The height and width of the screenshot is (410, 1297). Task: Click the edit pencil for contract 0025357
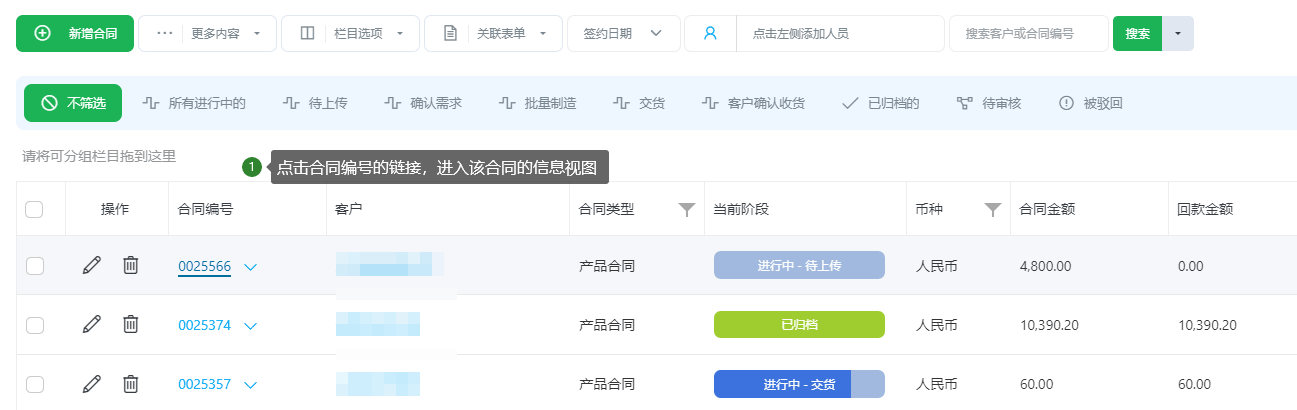(x=92, y=384)
